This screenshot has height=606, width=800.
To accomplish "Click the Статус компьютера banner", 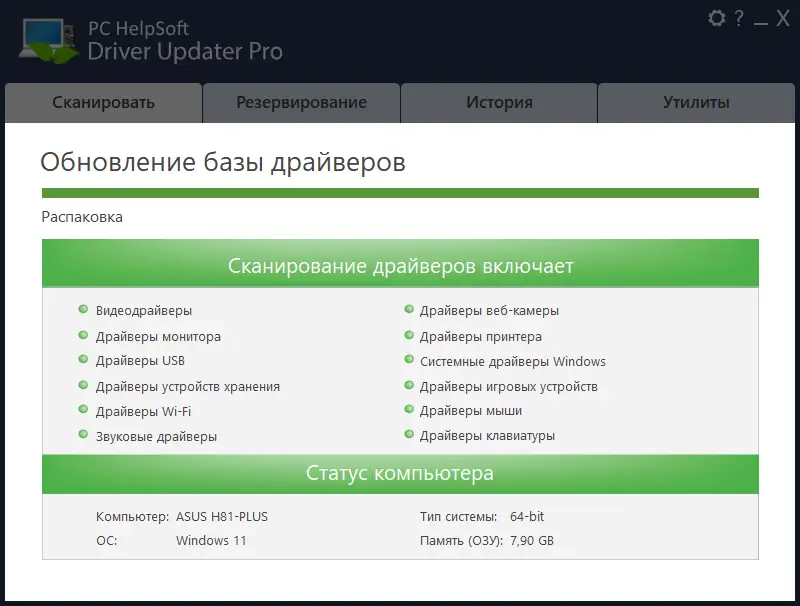I will [400, 474].
